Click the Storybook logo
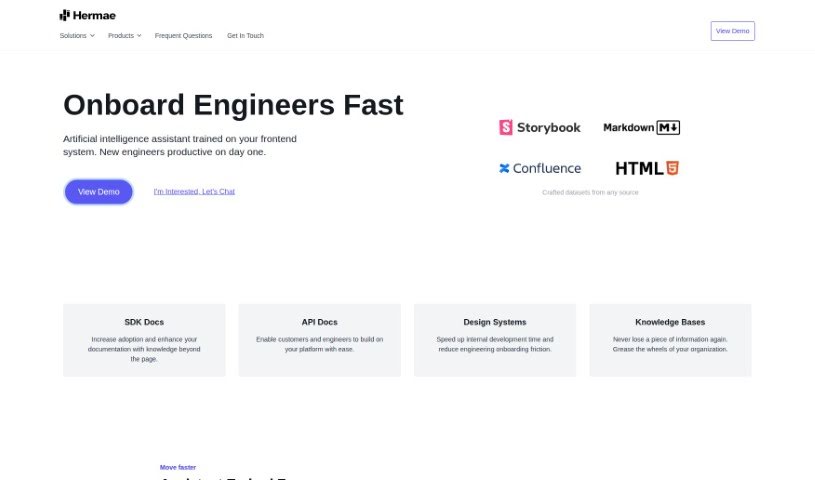 coord(540,127)
